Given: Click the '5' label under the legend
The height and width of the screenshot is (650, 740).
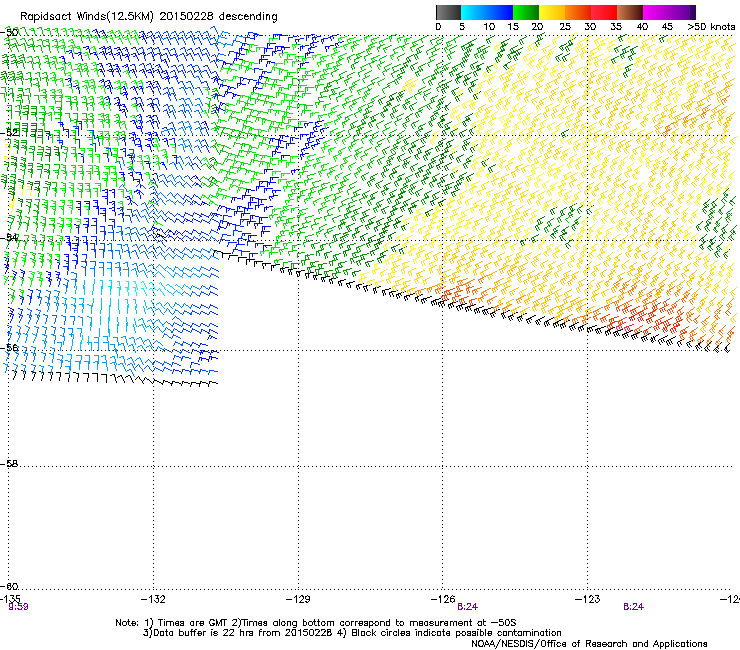Looking at the screenshot, I should coord(462,27).
